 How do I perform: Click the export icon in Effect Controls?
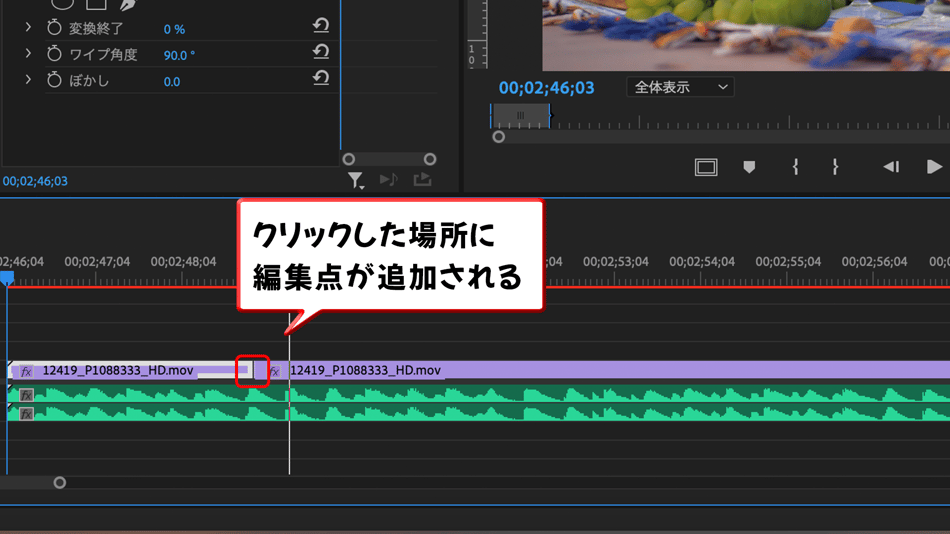[x=422, y=179]
